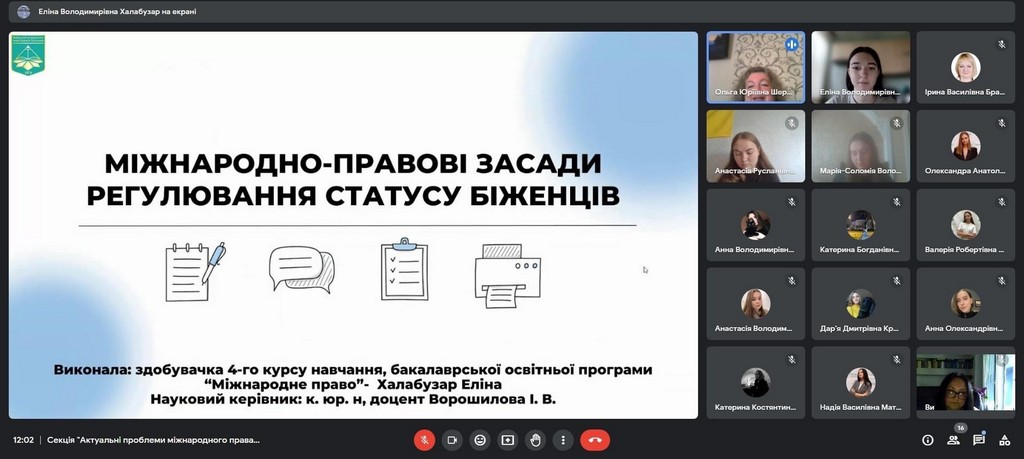Image resolution: width=1024 pixels, height=459 pixels.
Task: Open the three-dot more options menu
Action: click(563, 439)
